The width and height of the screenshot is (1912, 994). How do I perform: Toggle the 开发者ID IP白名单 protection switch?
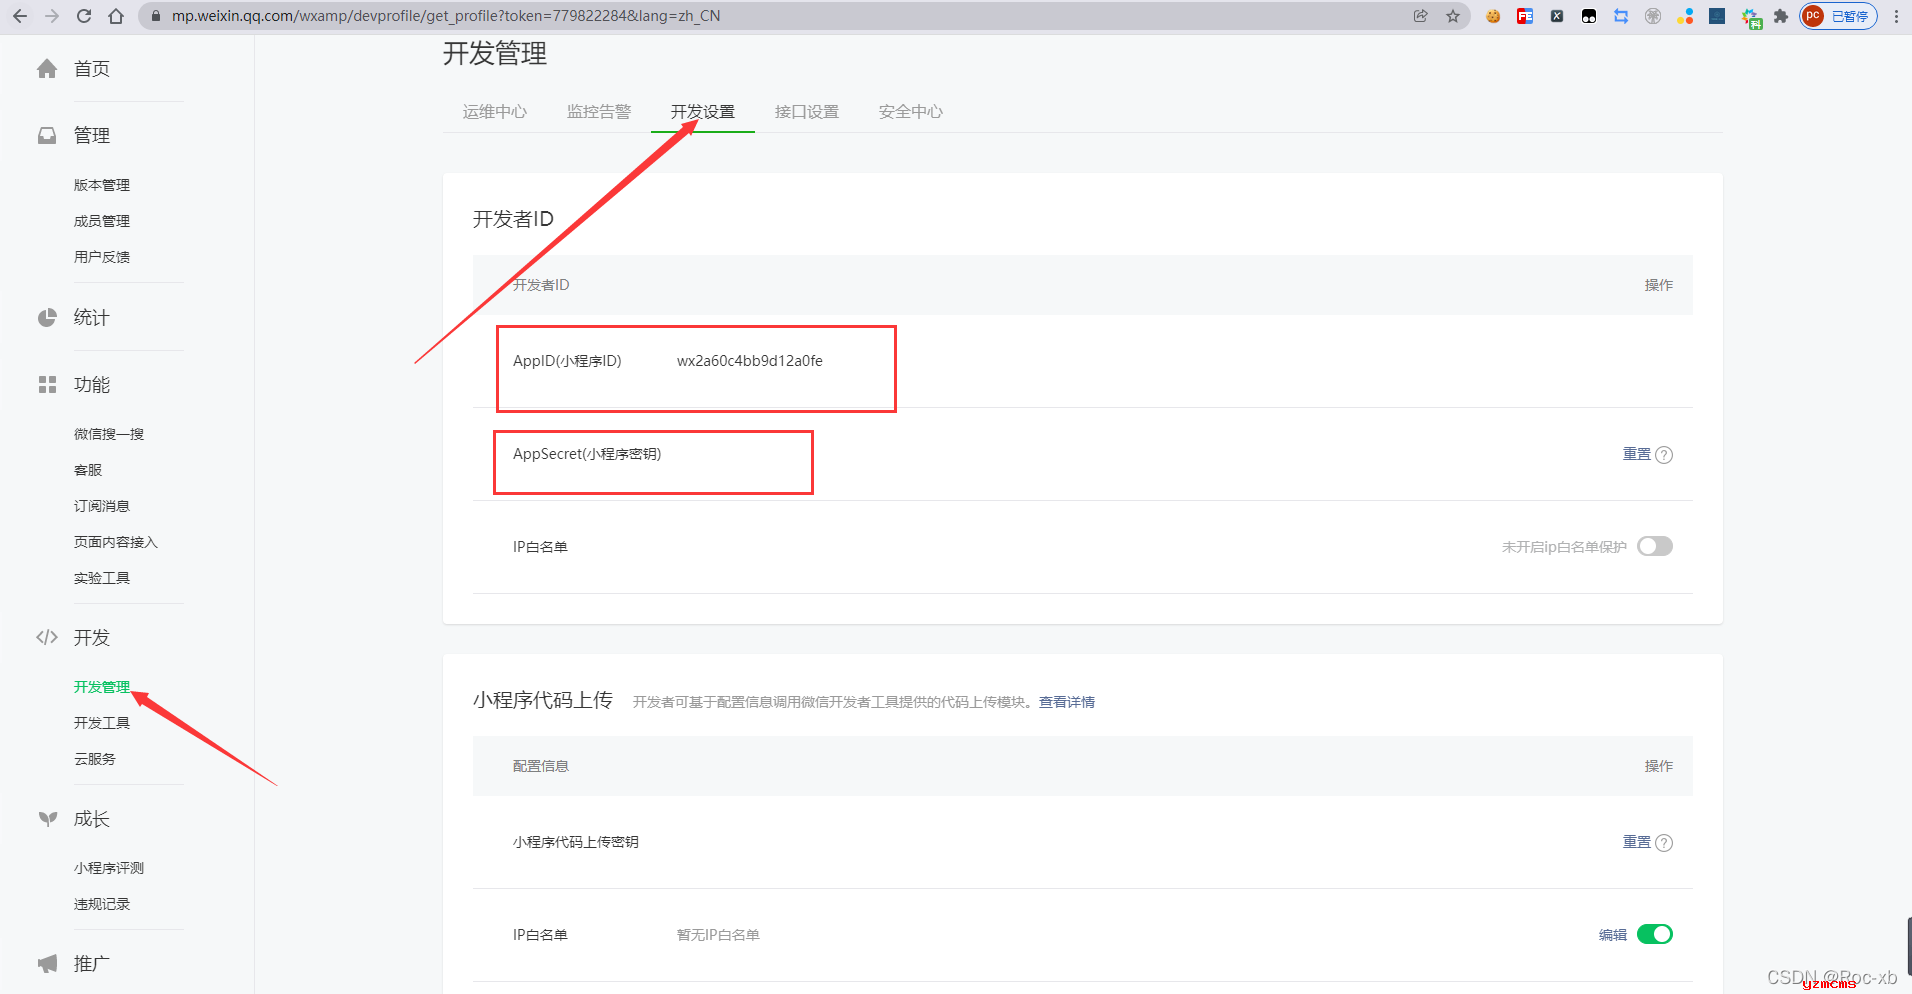click(x=1655, y=546)
